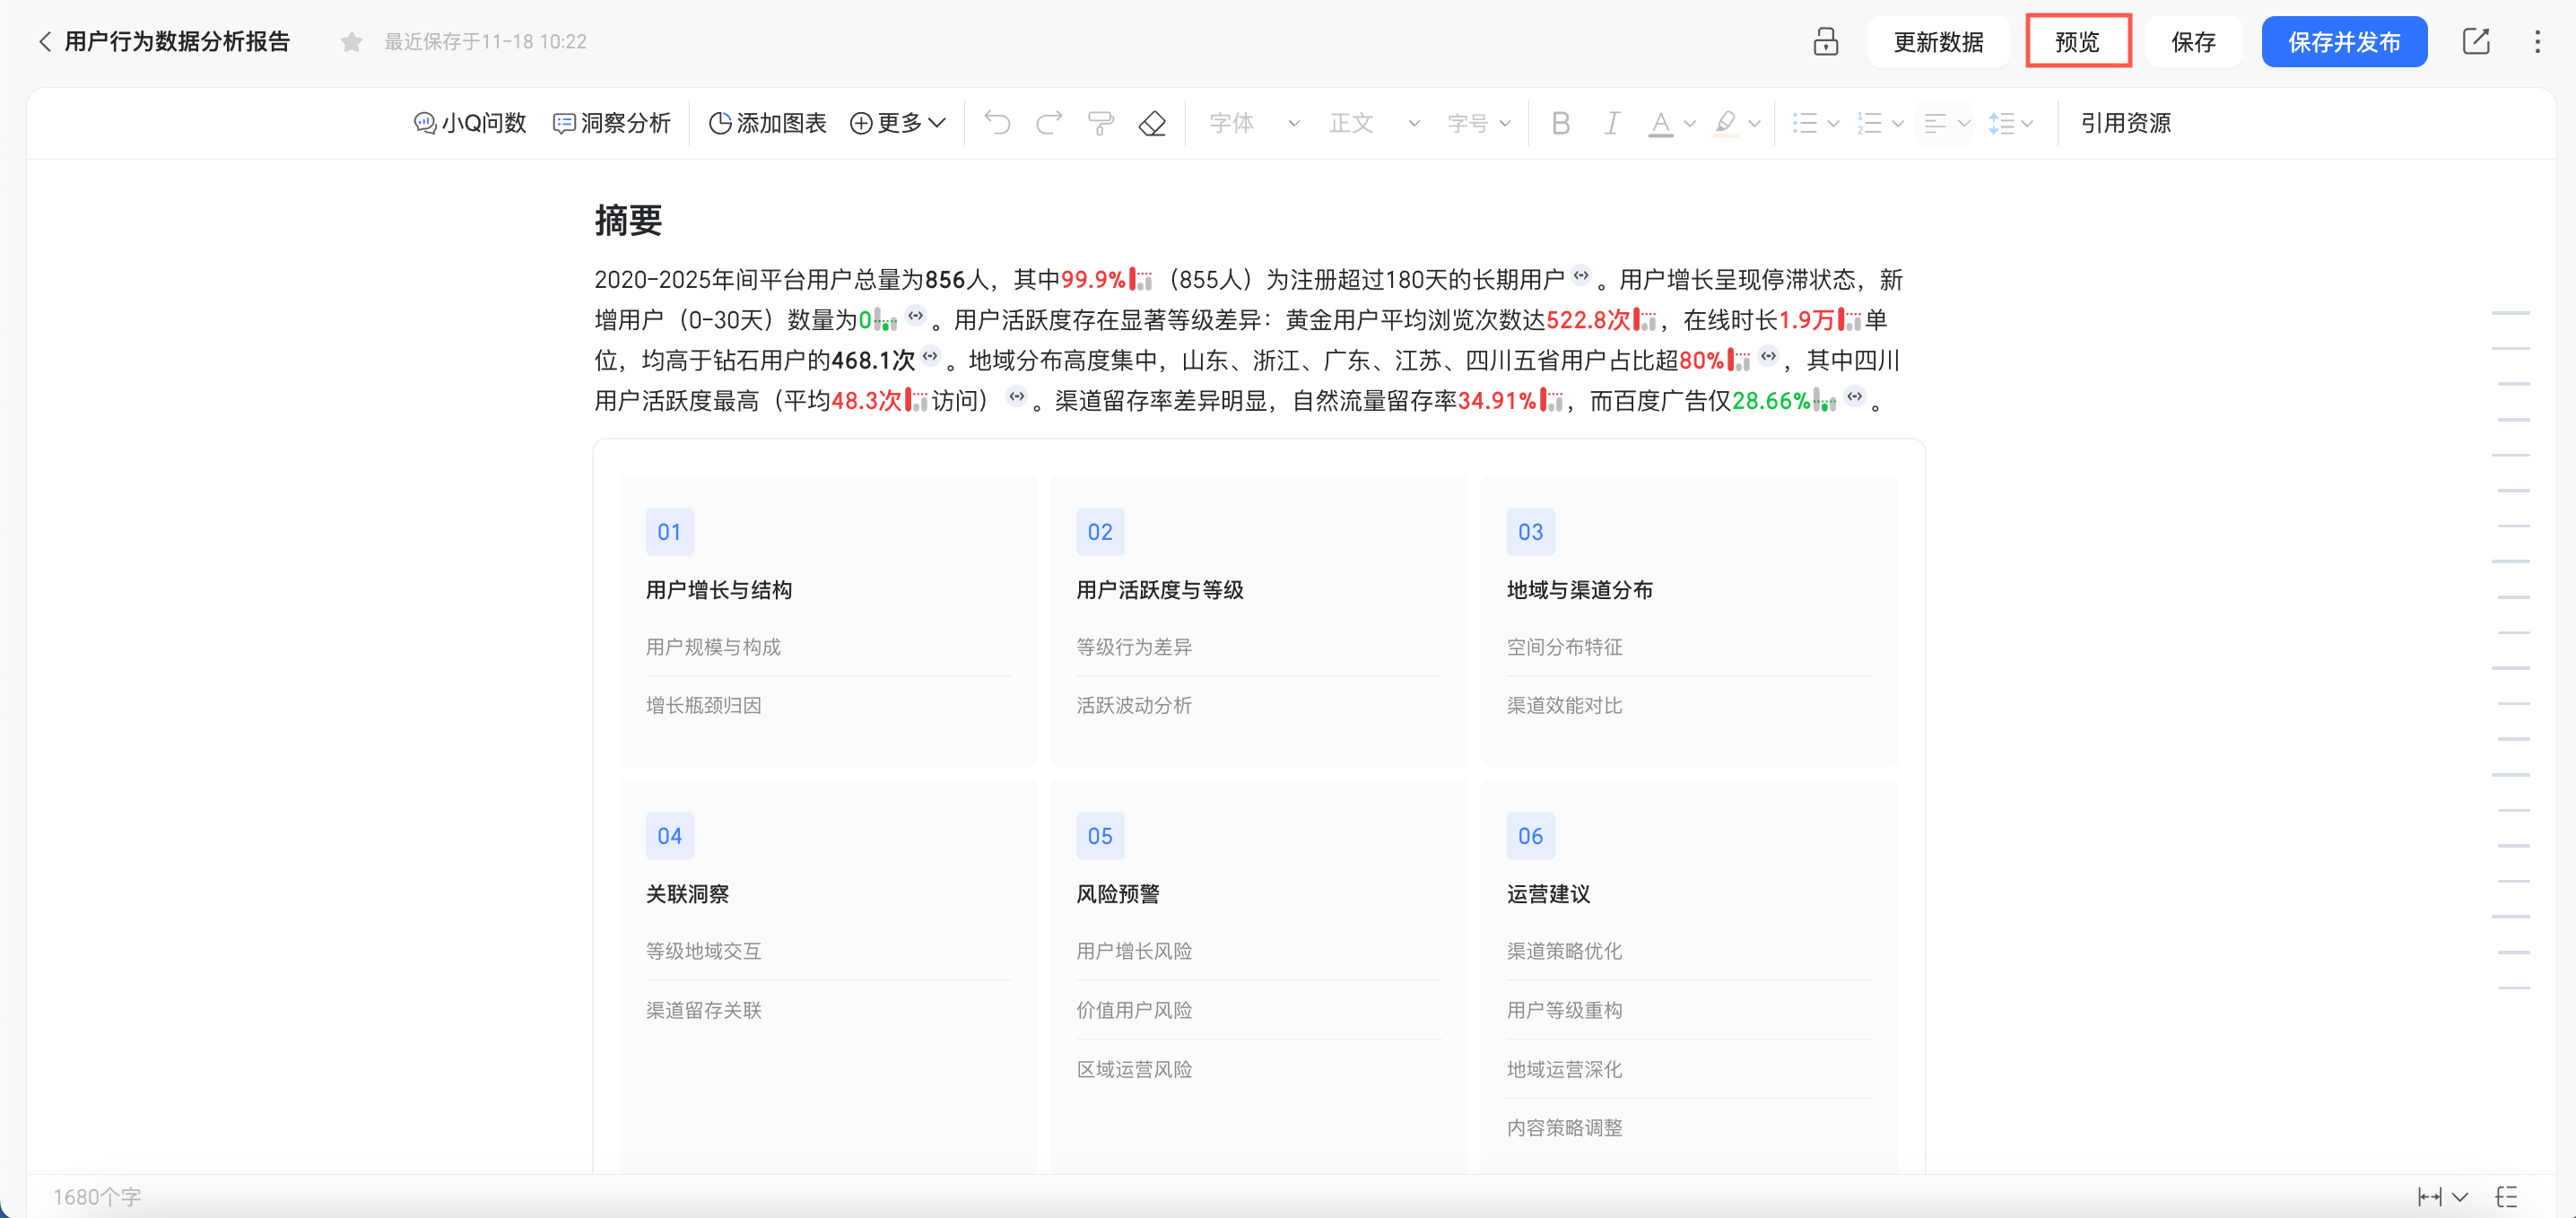Click the eraser clear formatting icon
2576x1218 pixels.
(x=1152, y=123)
